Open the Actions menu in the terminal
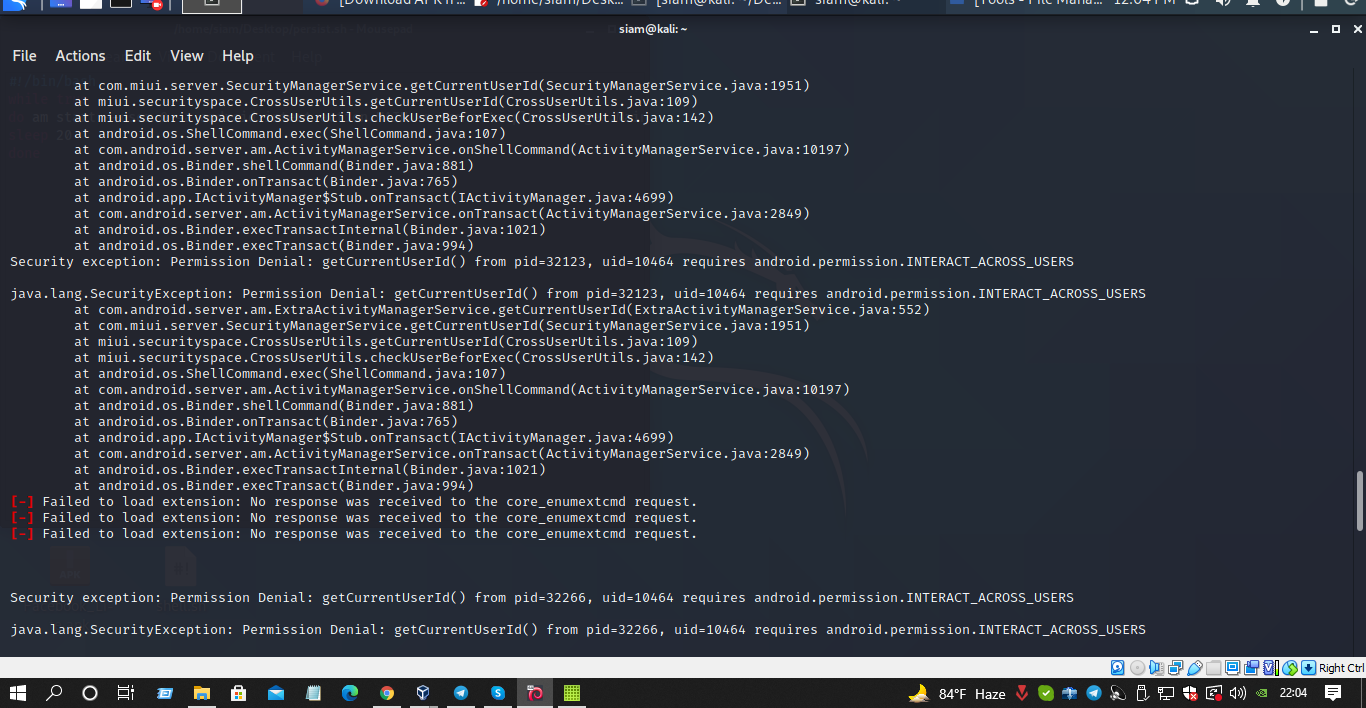This screenshot has height=708, width=1366. 80,56
